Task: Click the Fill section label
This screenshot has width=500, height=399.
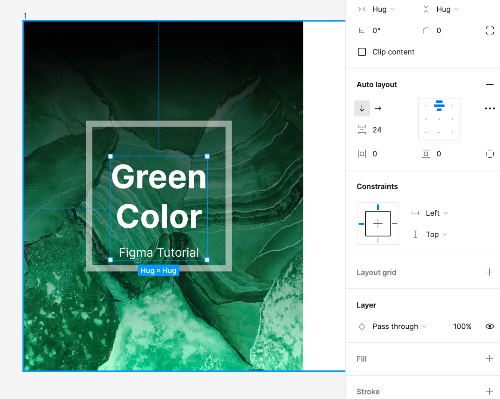Action: 361,359
